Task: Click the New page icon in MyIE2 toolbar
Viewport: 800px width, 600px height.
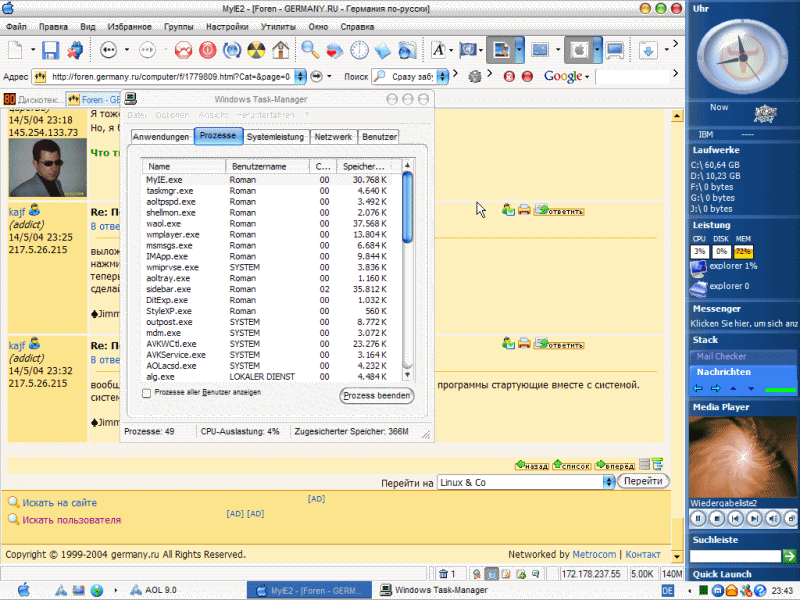Action: (16, 50)
